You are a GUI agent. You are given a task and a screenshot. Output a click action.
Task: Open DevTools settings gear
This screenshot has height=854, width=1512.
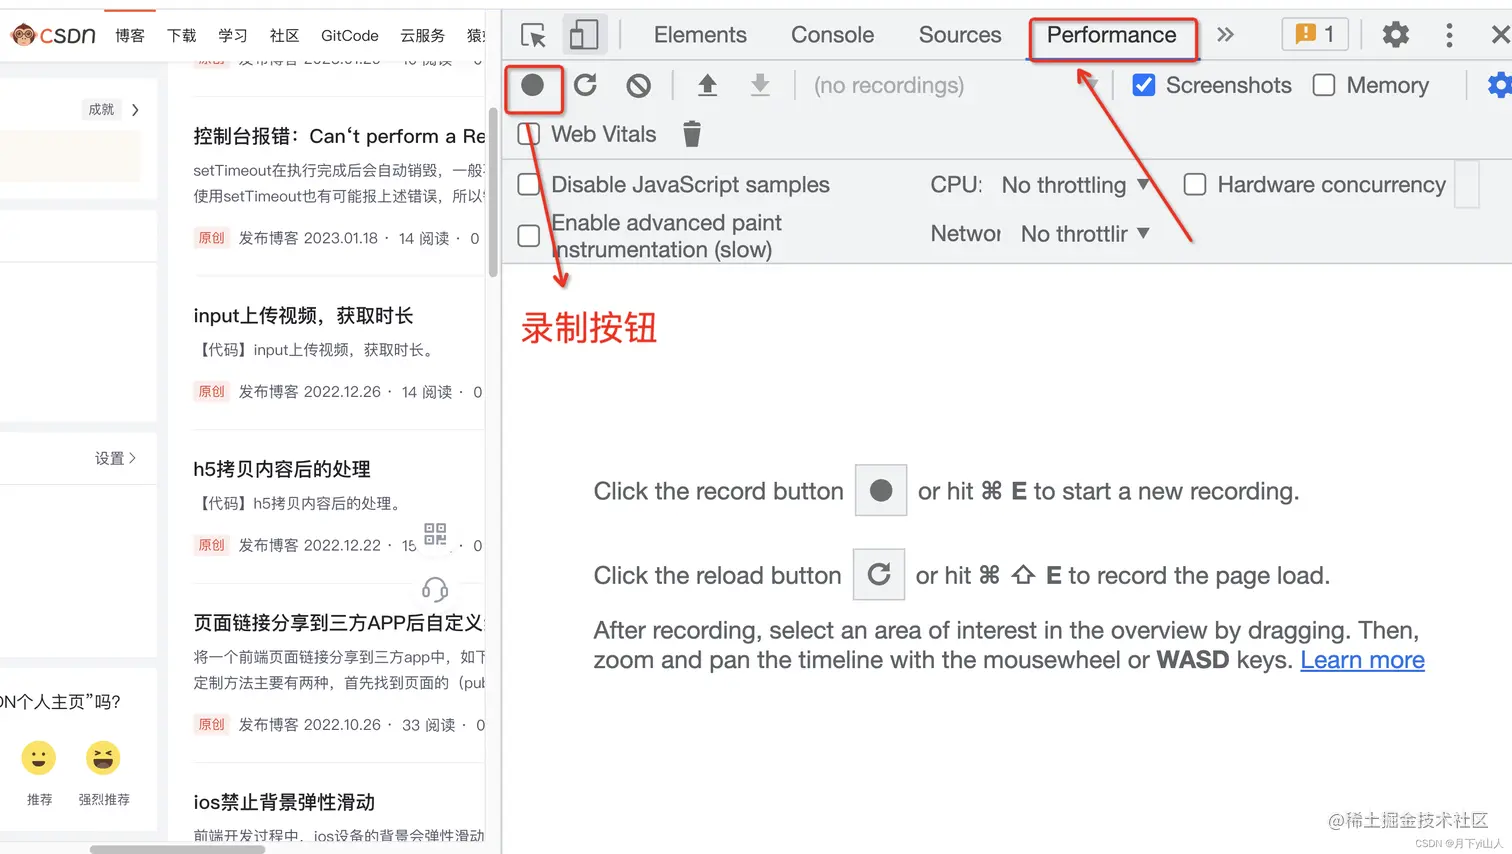tap(1395, 35)
